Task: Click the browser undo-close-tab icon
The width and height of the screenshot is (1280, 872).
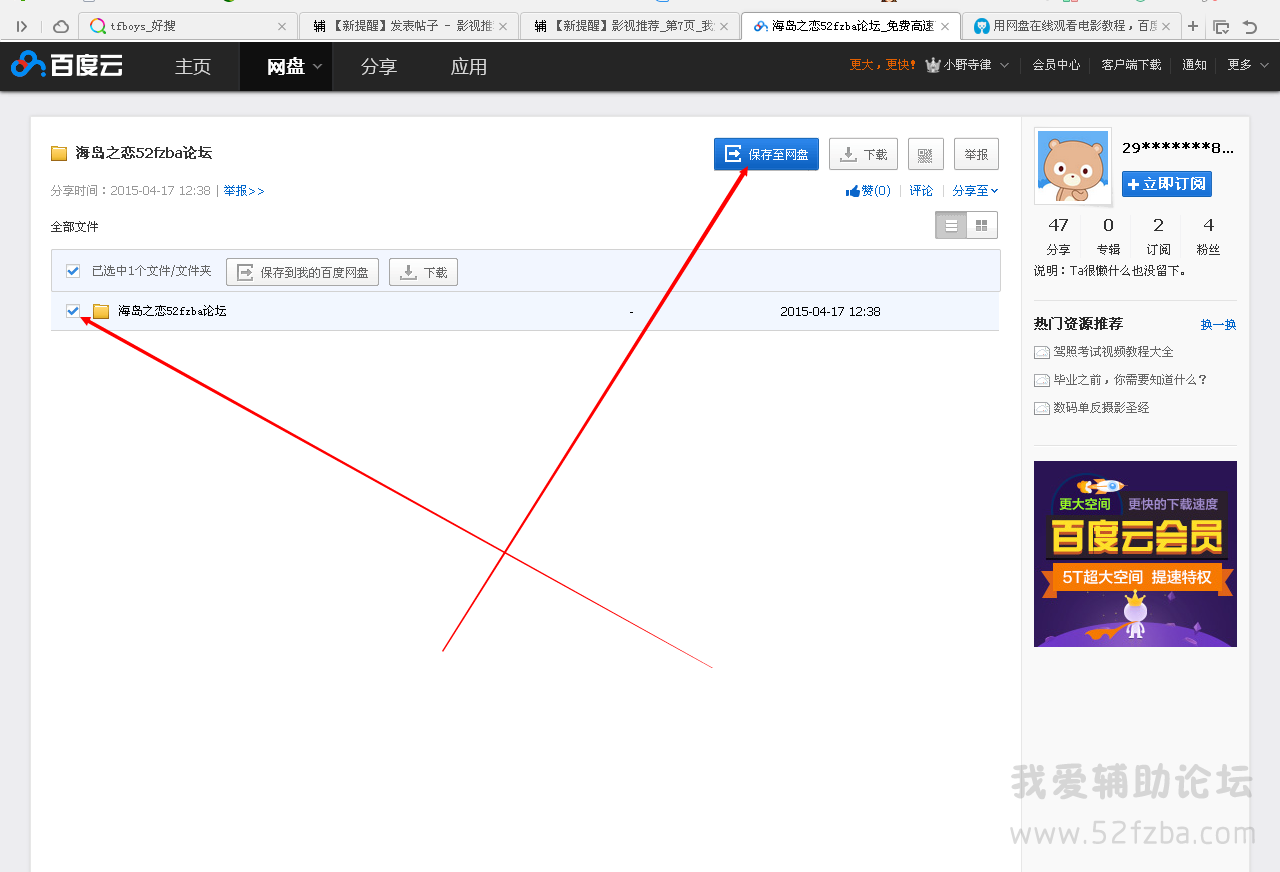Action: click(x=1250, y=27)
